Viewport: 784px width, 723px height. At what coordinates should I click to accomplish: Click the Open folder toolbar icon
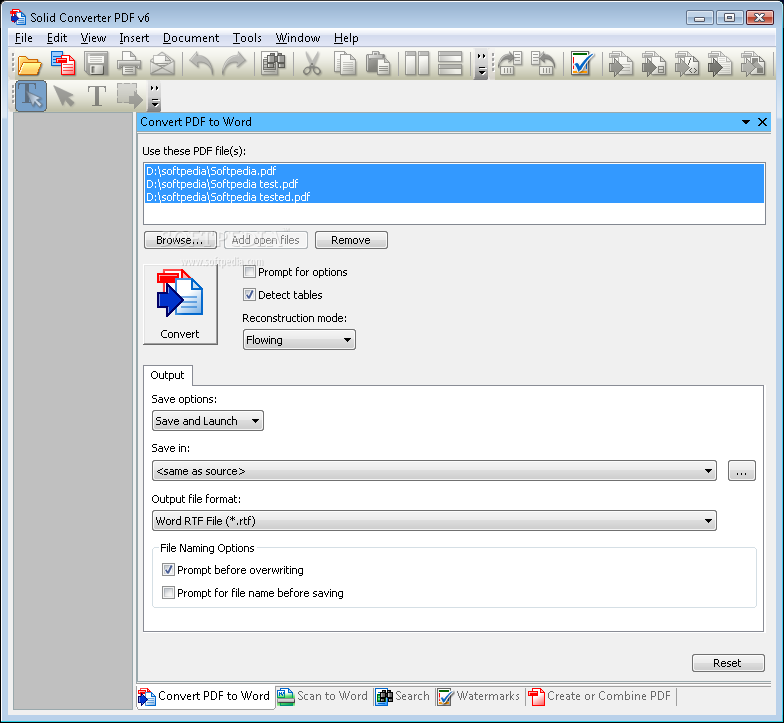29,64
